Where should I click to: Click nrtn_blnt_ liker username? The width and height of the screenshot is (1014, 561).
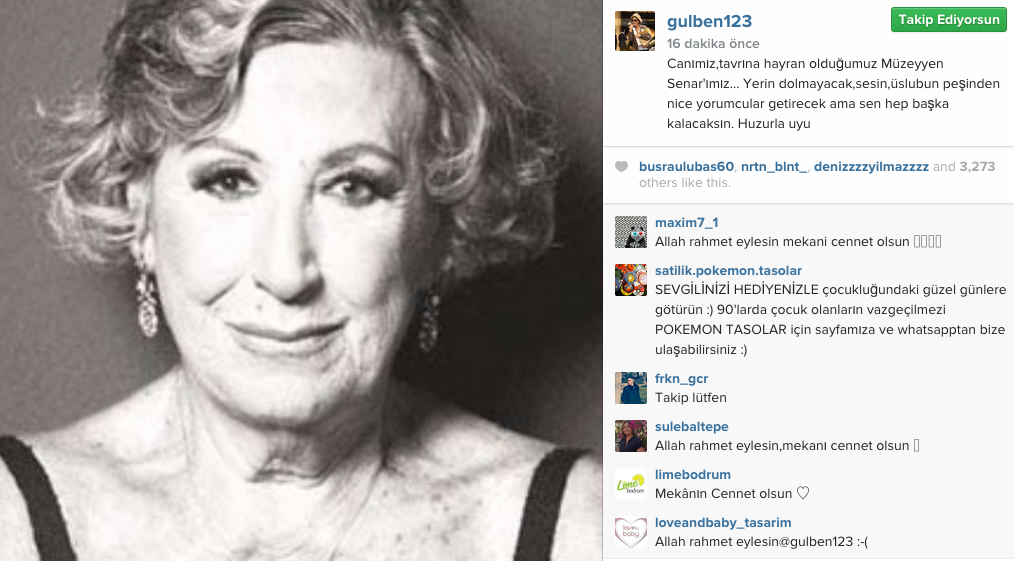tap(773, 167)
